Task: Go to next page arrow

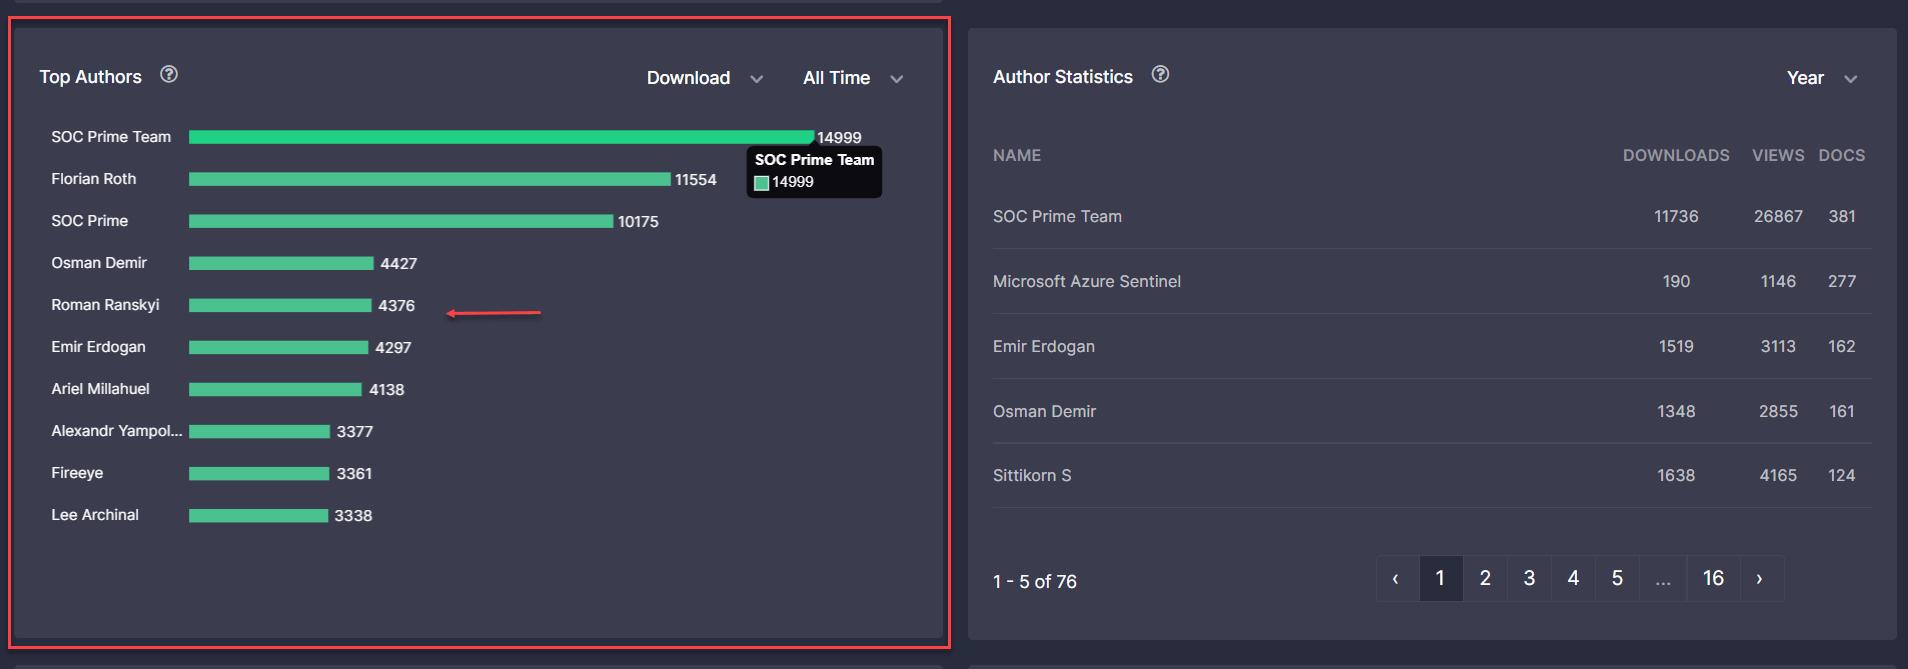Action: [1760, 579]
